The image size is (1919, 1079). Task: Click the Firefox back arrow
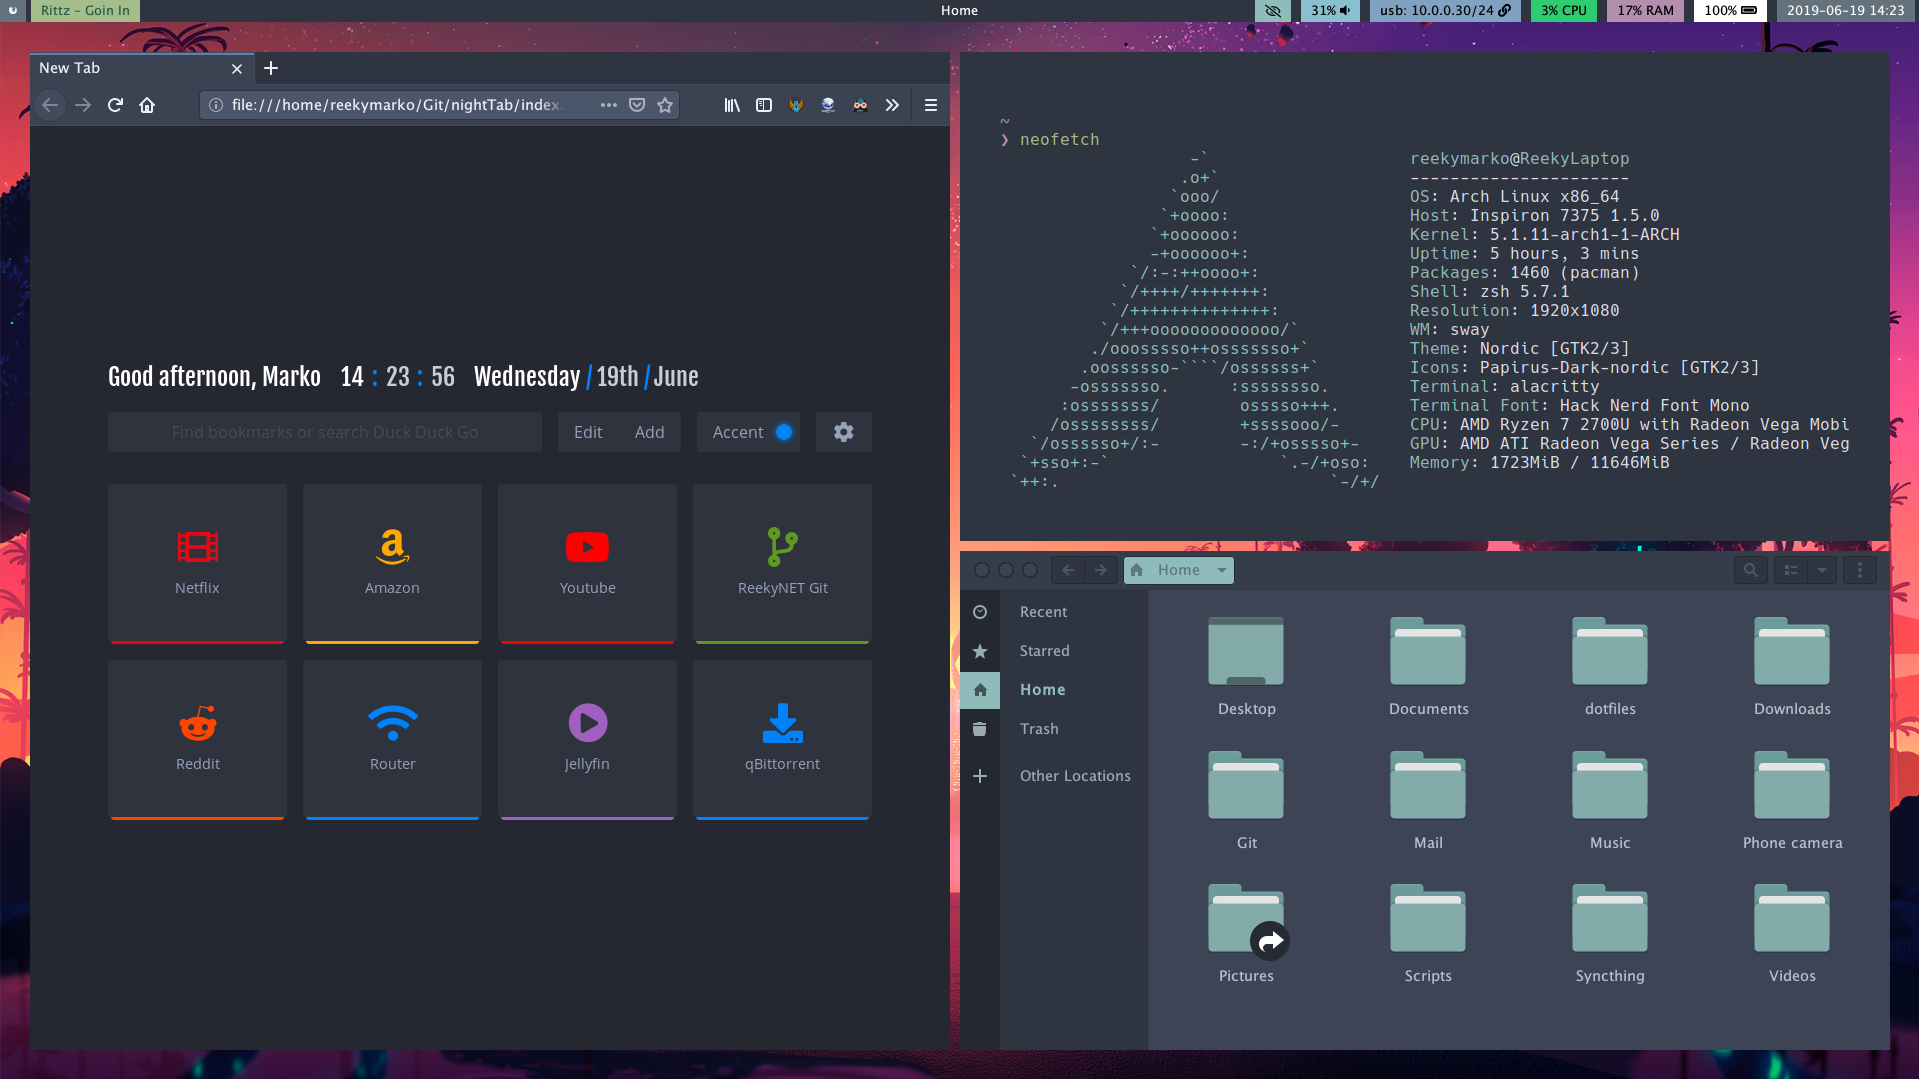point(50,105)
